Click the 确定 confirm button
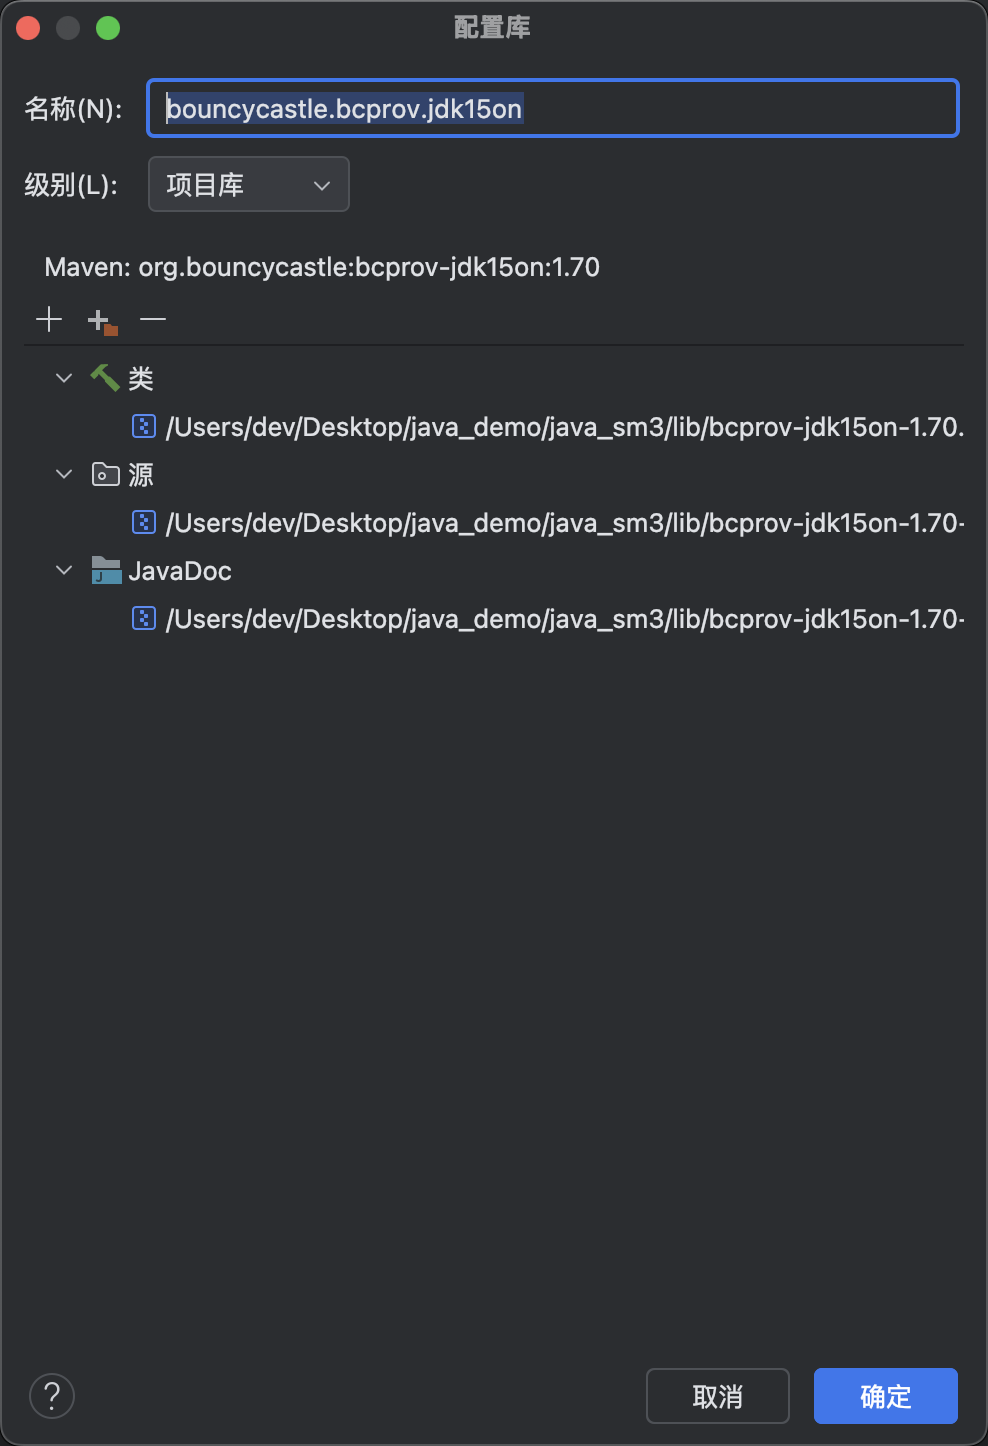 tap(886, 1396)
